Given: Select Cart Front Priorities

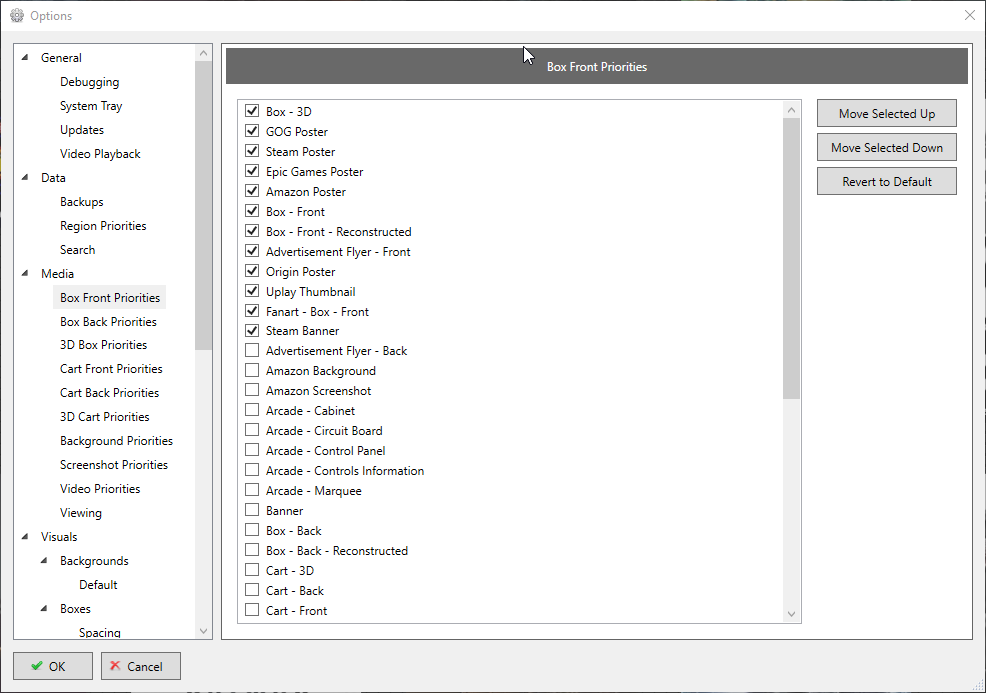Looking at the screenshot, I should point(111,369).
